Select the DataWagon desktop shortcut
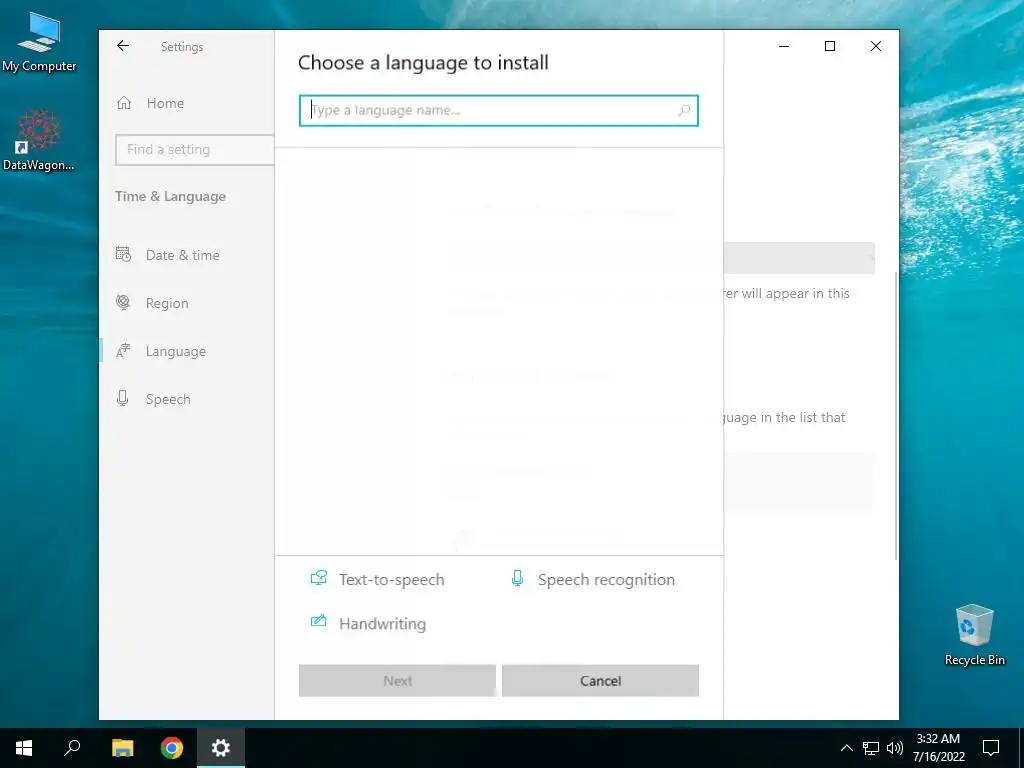The height and width of the screenshot is (768, 1024). pyautogui.click(x=39, y=140)
